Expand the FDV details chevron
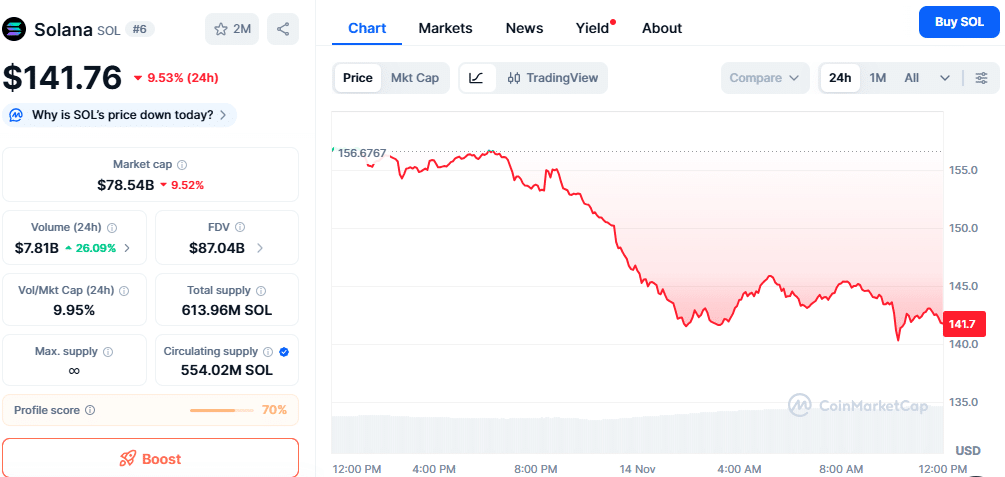Screen dimensions: 1005x477 260,248
